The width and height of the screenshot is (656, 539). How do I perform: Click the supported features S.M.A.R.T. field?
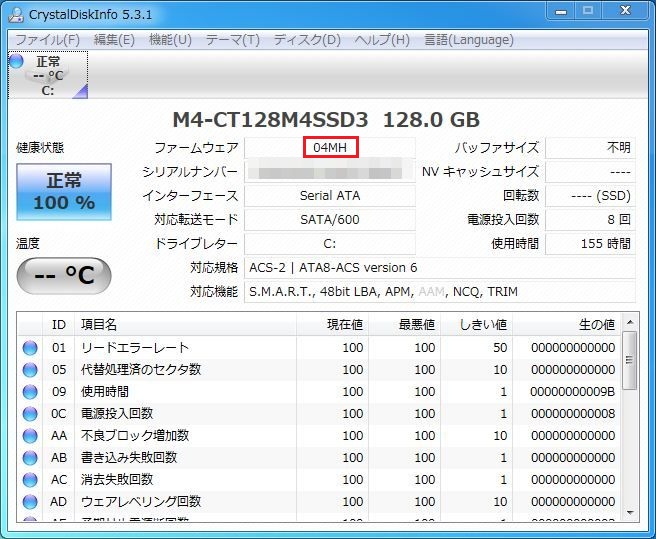[440, 292]
